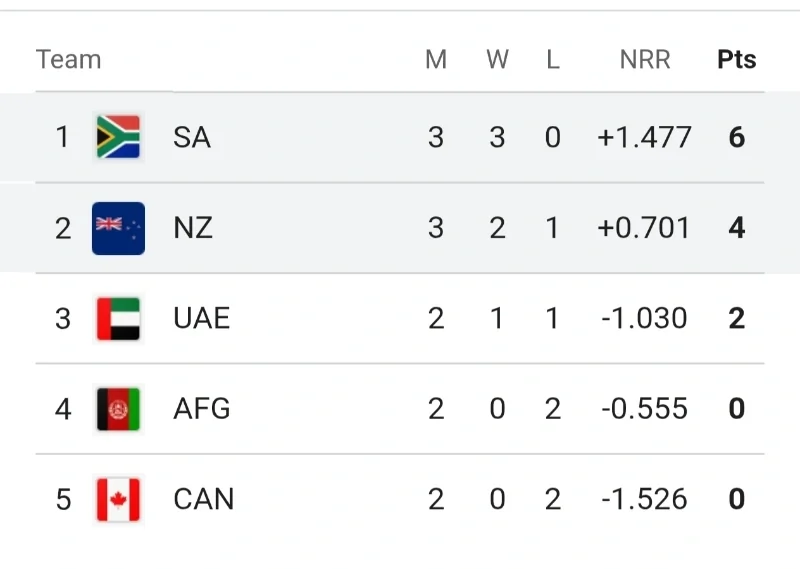Click New Zealand's 4 points value
The width and height of the screenshot is (800, 569).
737,228
